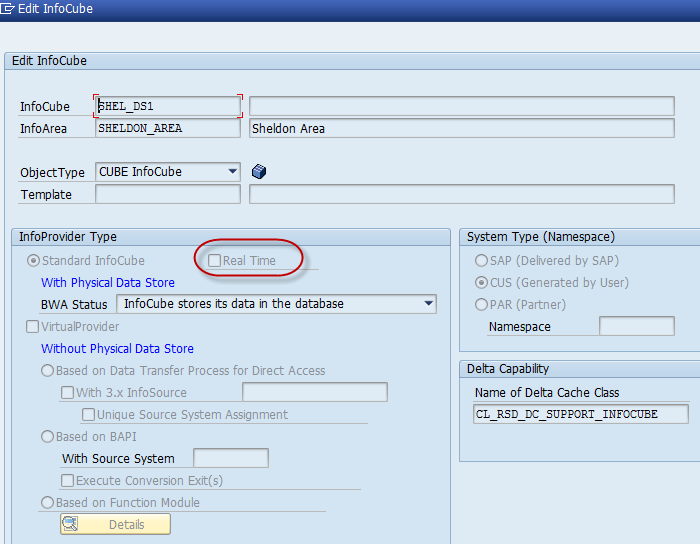Viewport: 700px width, 544px height.
Task: Click the InfoProvider Type group header
Action: (67, 237)
